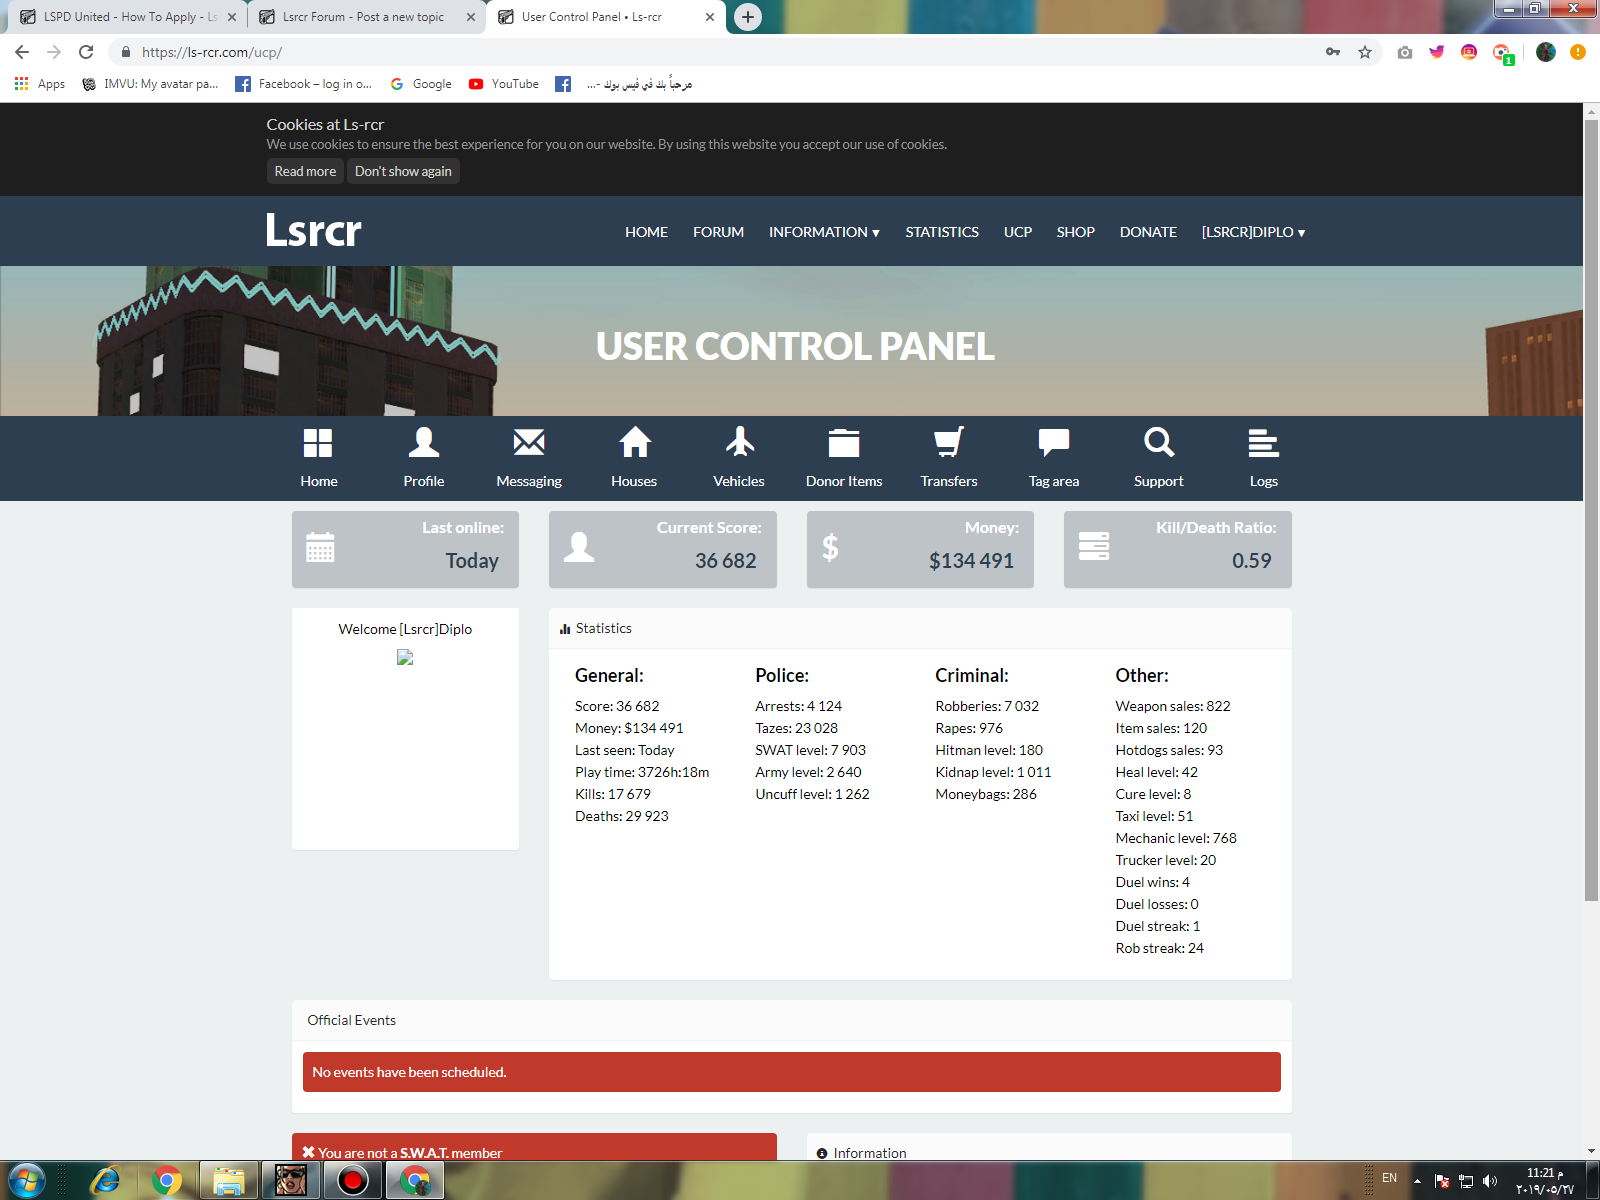
Task: Open the Action Center flag icon
Action: [1442, 1181]
